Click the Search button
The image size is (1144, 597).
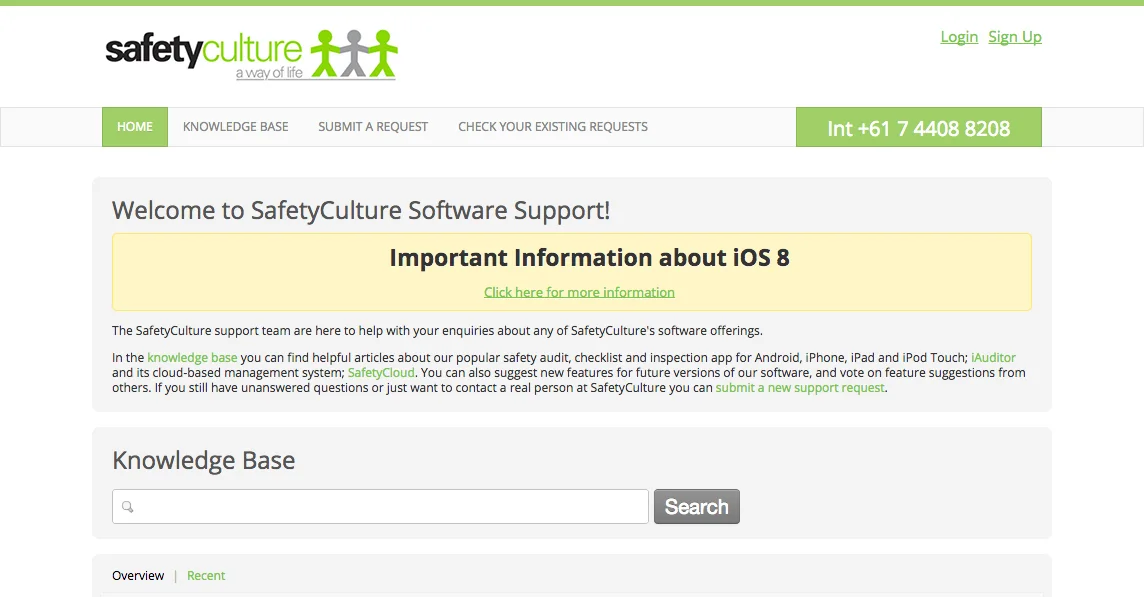point(697,507)
